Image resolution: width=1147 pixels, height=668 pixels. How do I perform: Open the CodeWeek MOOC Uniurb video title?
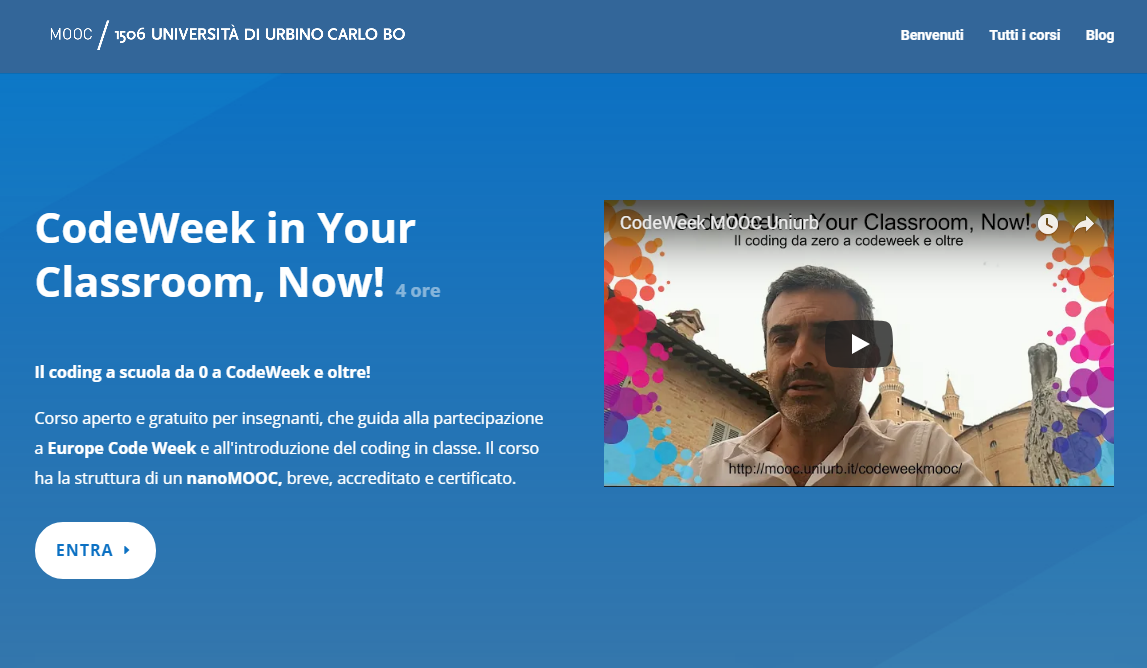tap(719, 222)
